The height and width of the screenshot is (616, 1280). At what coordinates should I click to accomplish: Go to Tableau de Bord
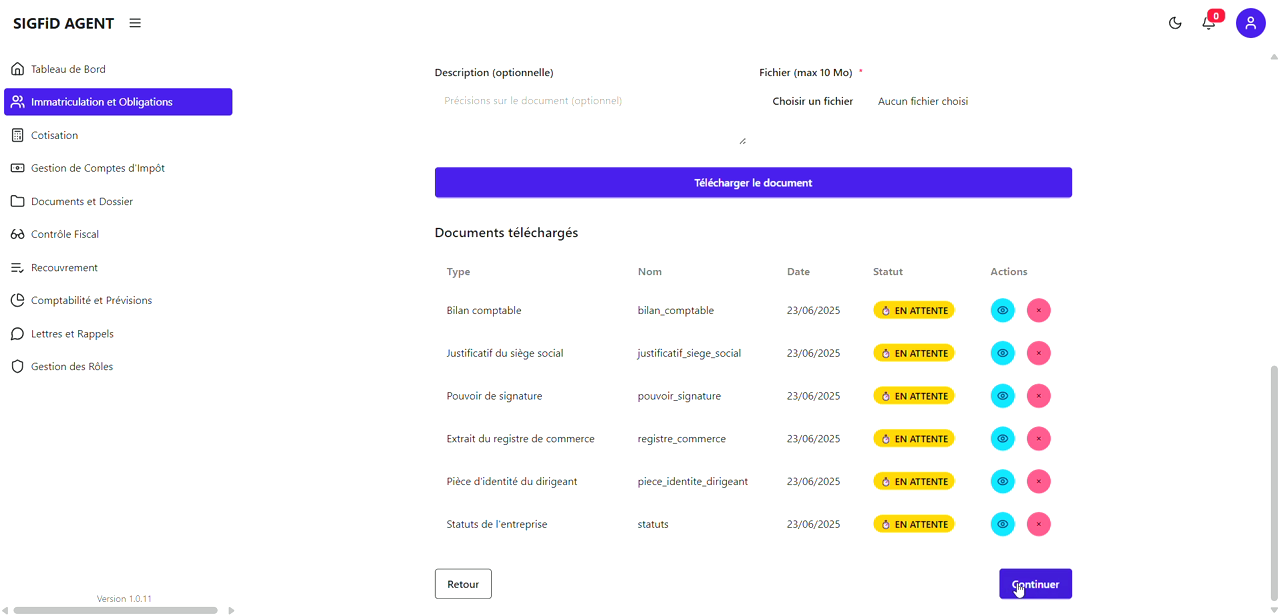click(68, 69)
